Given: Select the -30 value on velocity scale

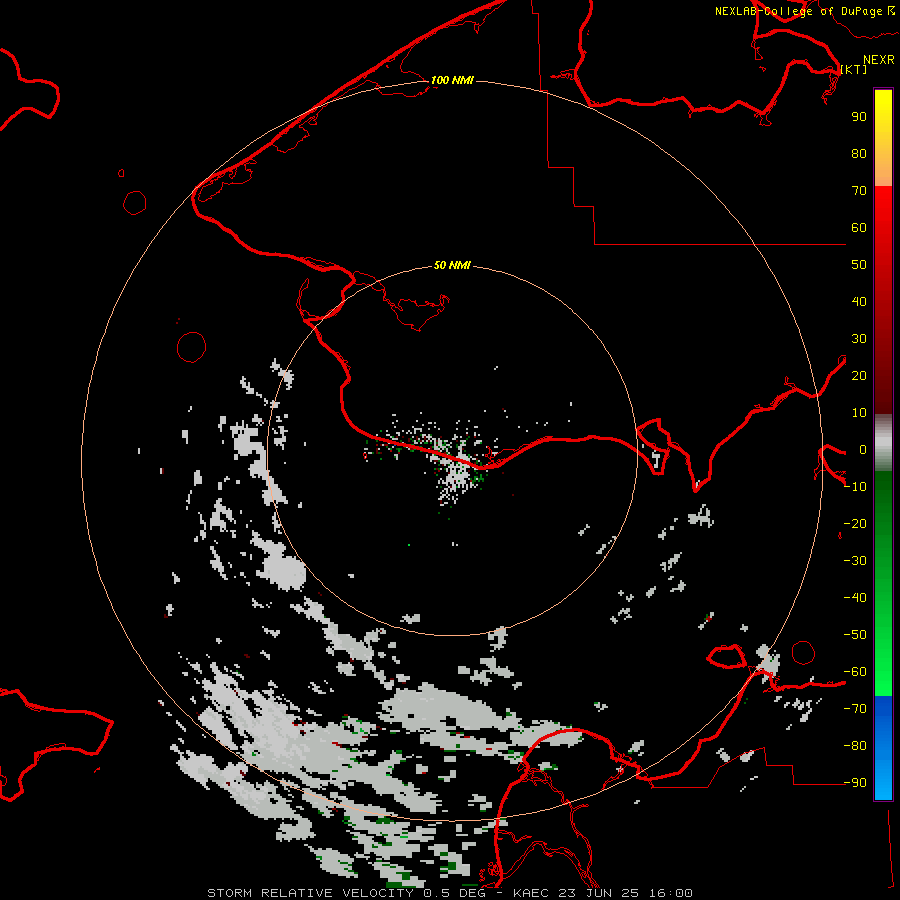Looking at the screenshot, I should coord(855,561).
